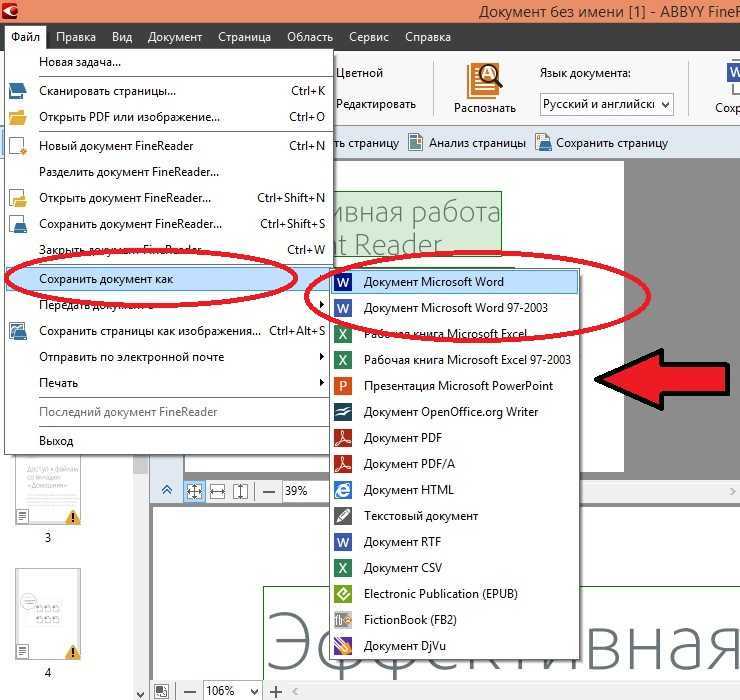Click warning icon on page 3 thumbnail
740x700 pixels.
pos(73,517)
